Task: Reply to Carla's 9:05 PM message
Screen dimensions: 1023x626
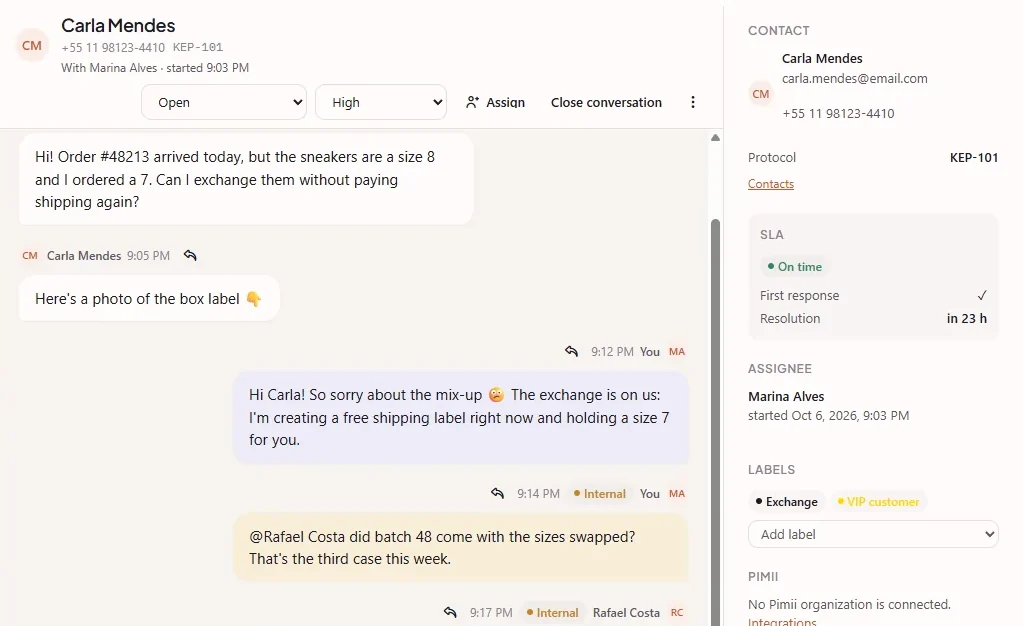Action: coord(190,255)
